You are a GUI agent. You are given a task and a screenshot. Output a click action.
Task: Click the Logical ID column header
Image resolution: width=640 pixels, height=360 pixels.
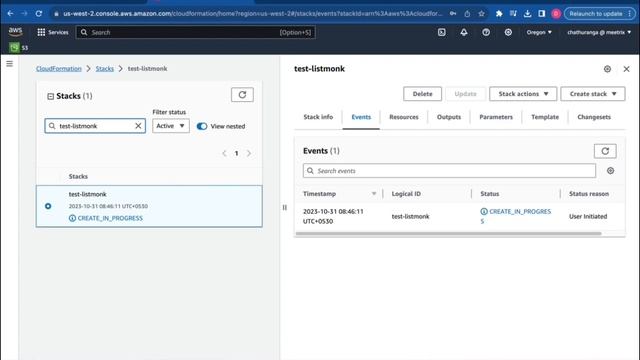[x=406, y=193]
